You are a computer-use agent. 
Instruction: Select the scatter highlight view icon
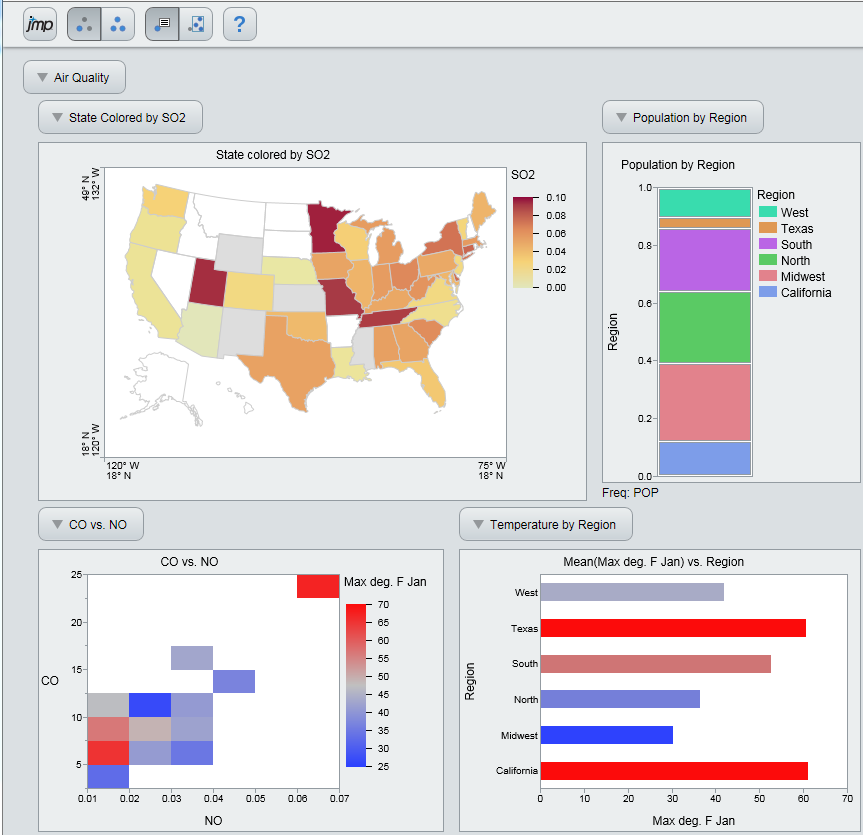[196, 24]
